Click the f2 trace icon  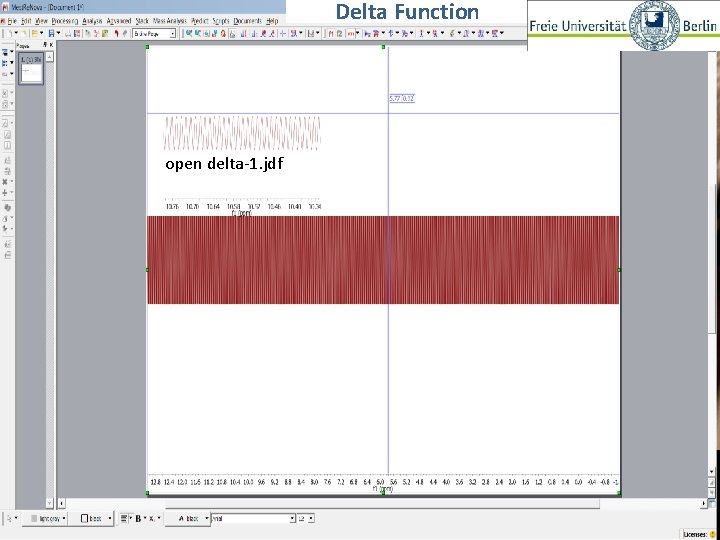coord(339,33)
